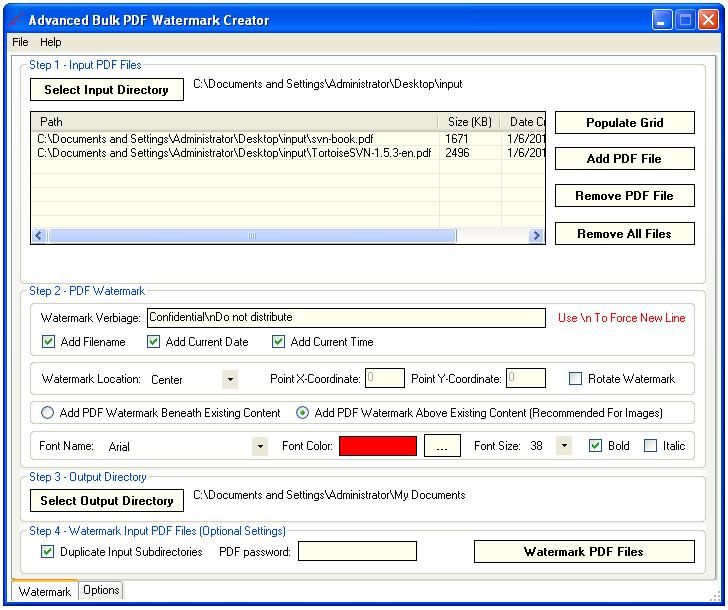
Task: Toggle the Rotate Watermark checkbox
Action: [575, 379]
